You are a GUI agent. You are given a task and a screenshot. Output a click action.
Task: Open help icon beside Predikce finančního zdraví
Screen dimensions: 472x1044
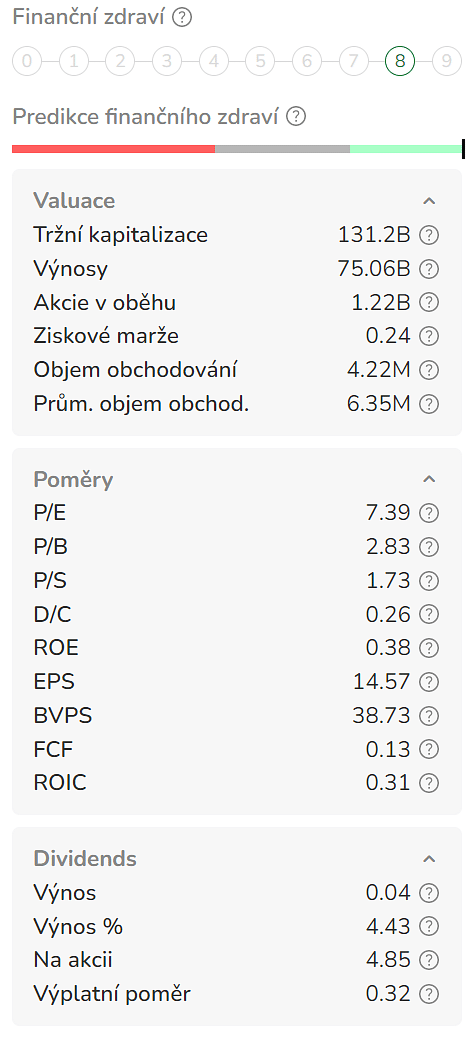click(x=296, y=117)
